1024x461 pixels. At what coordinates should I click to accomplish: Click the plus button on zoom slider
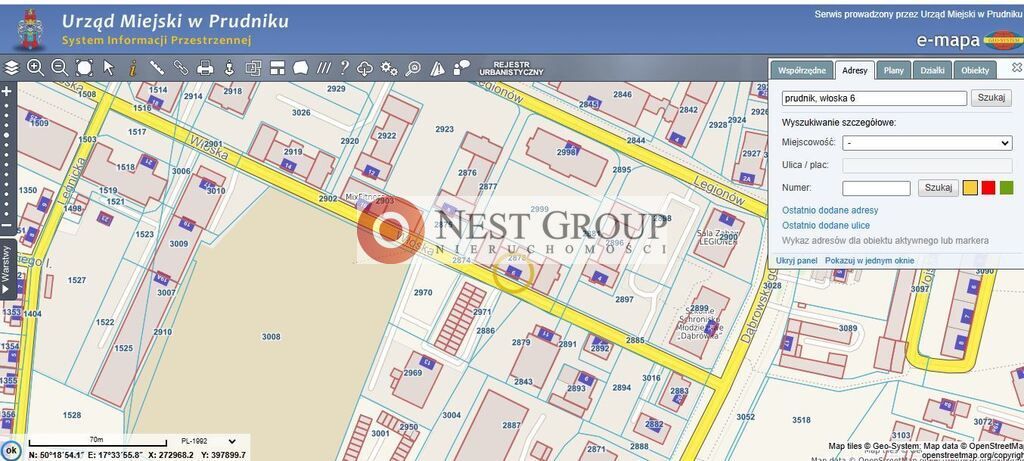(x=7, y=91)
